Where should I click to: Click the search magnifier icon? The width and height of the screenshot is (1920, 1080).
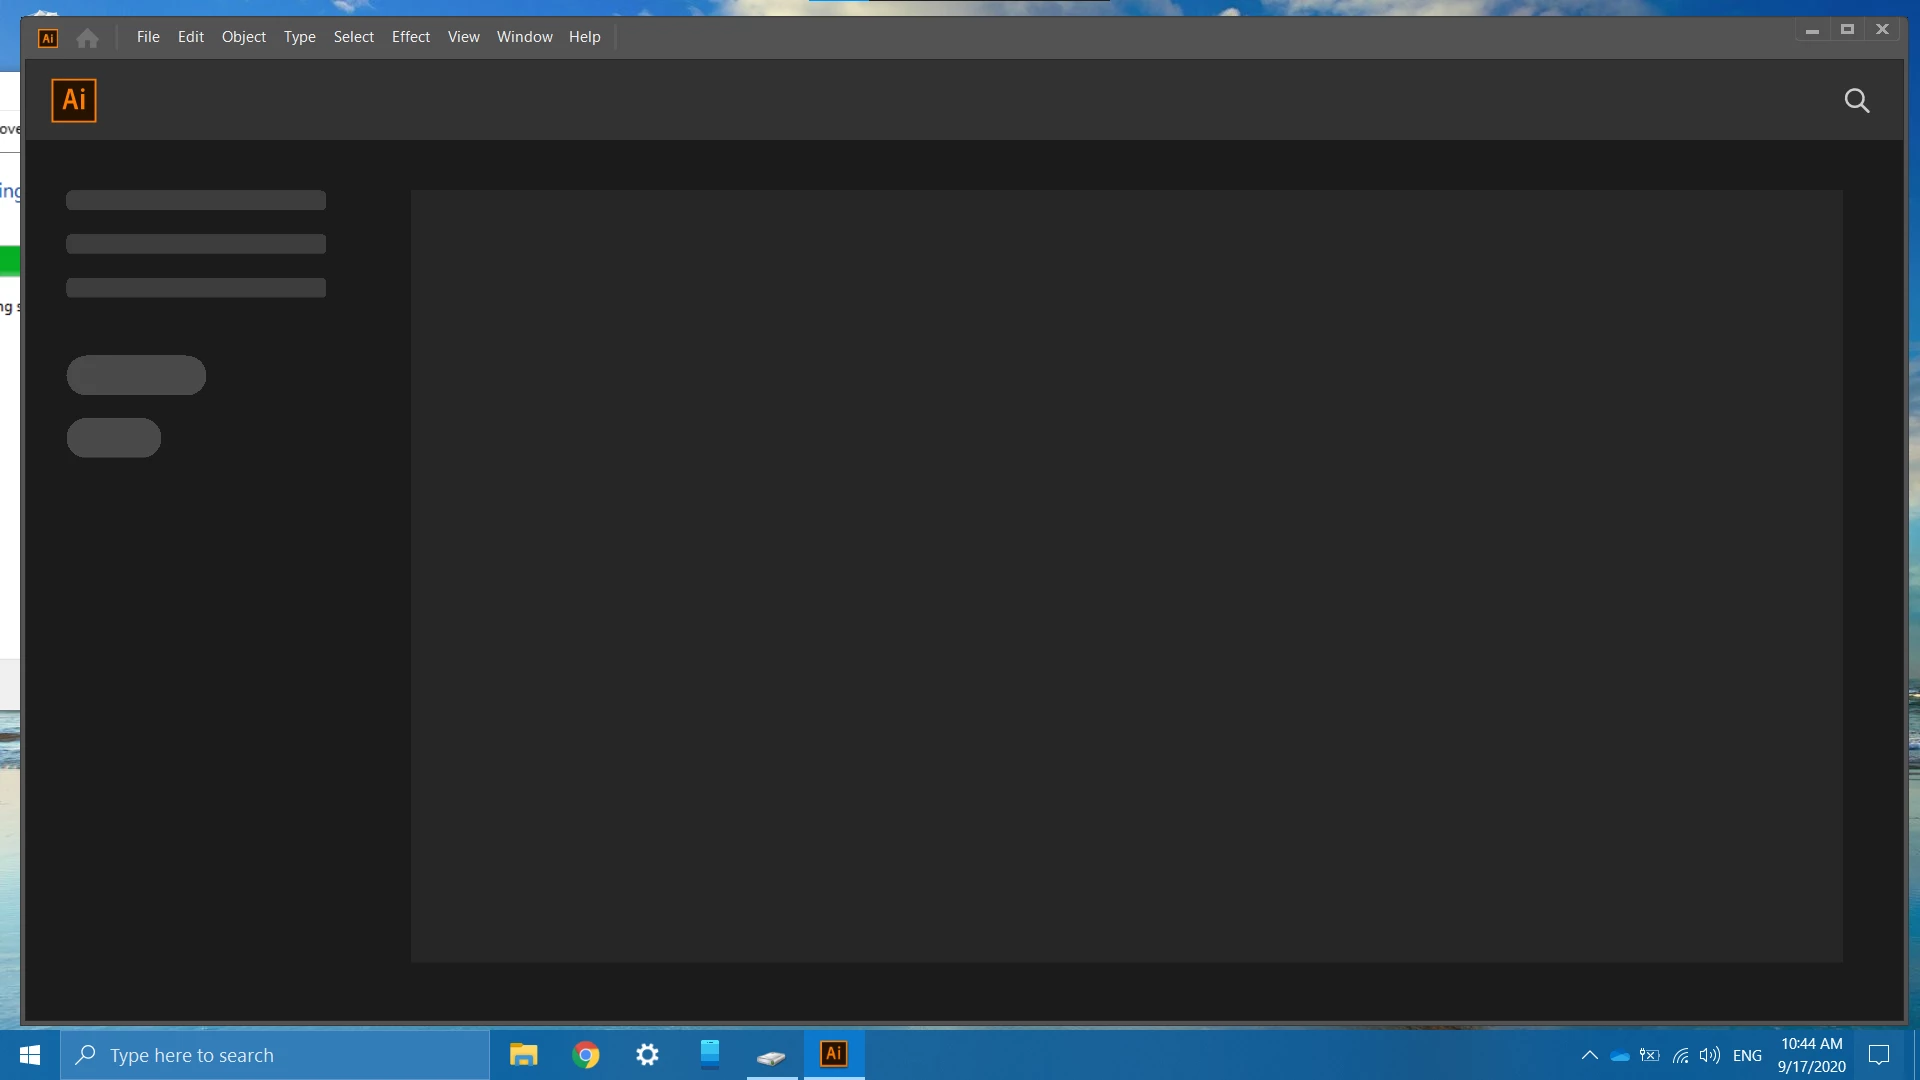click(1856, 100)
